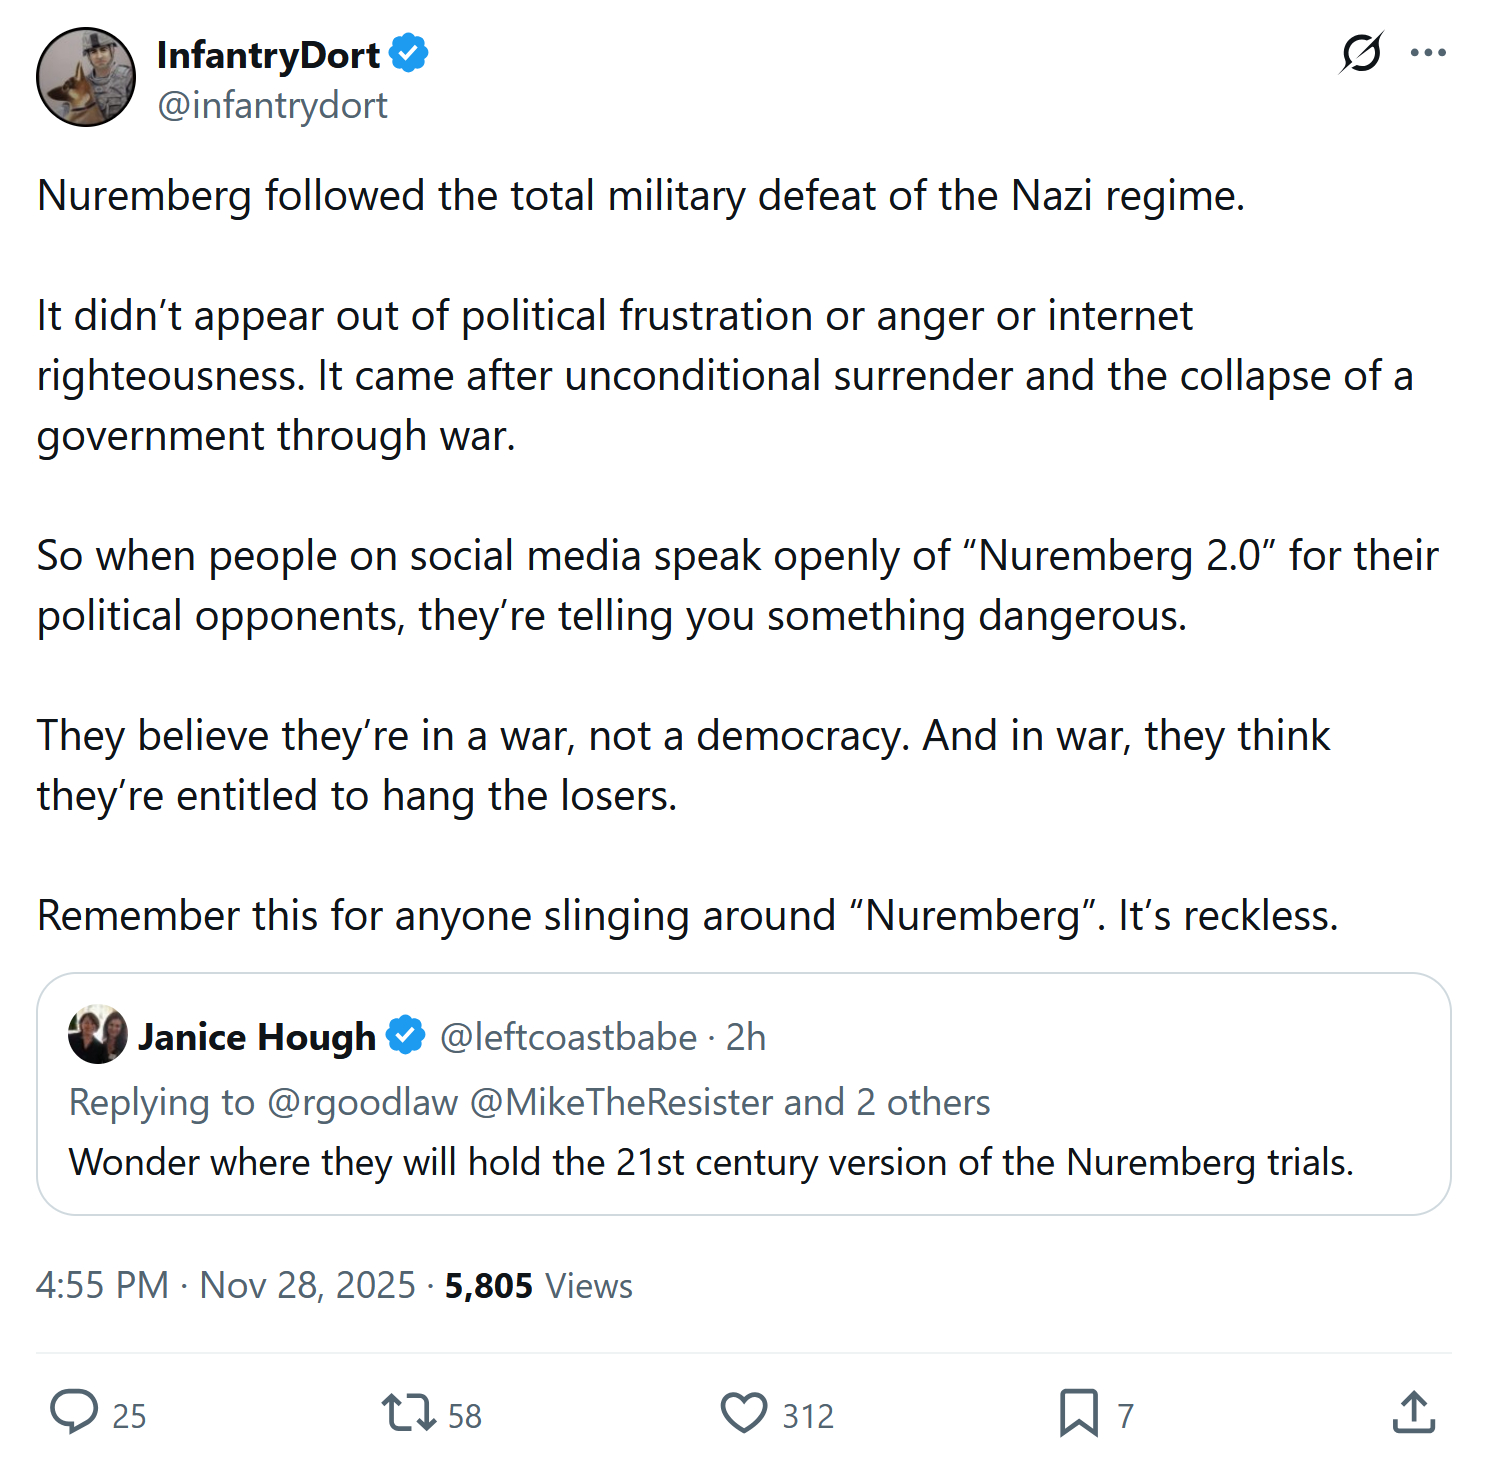Image resolution: width=1489 pixels, height=1465 pixels.
Task: Click the reply speech bubble icon
Action: click(75, 1412)
